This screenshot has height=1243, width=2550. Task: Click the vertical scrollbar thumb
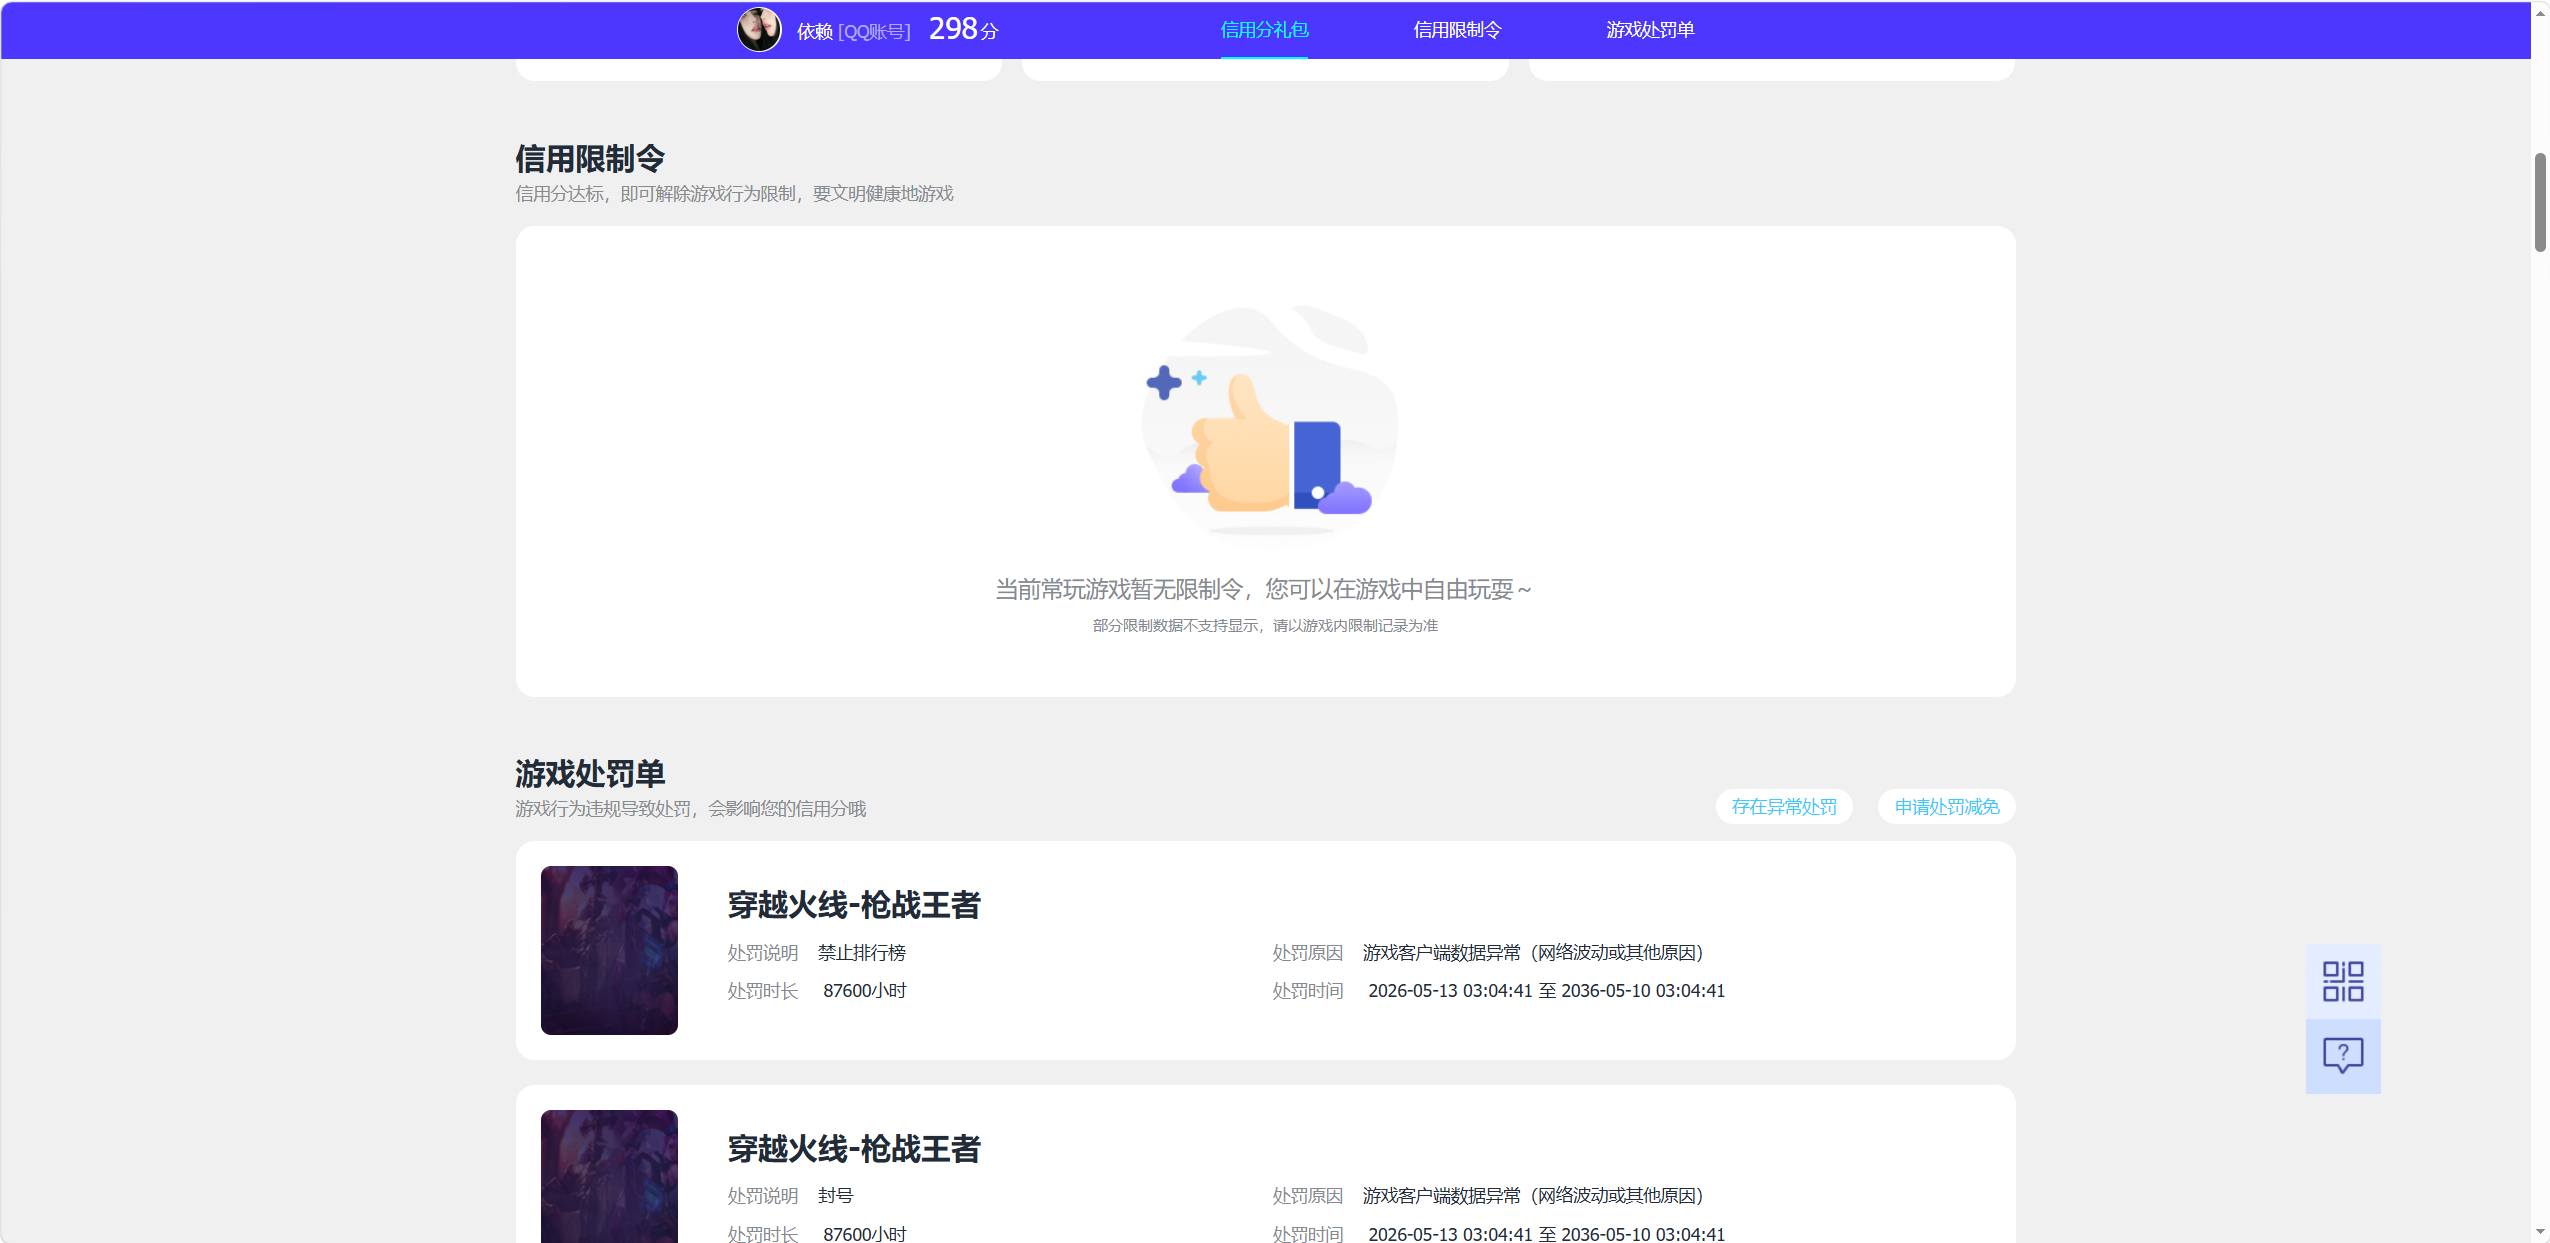(2540, 202)
